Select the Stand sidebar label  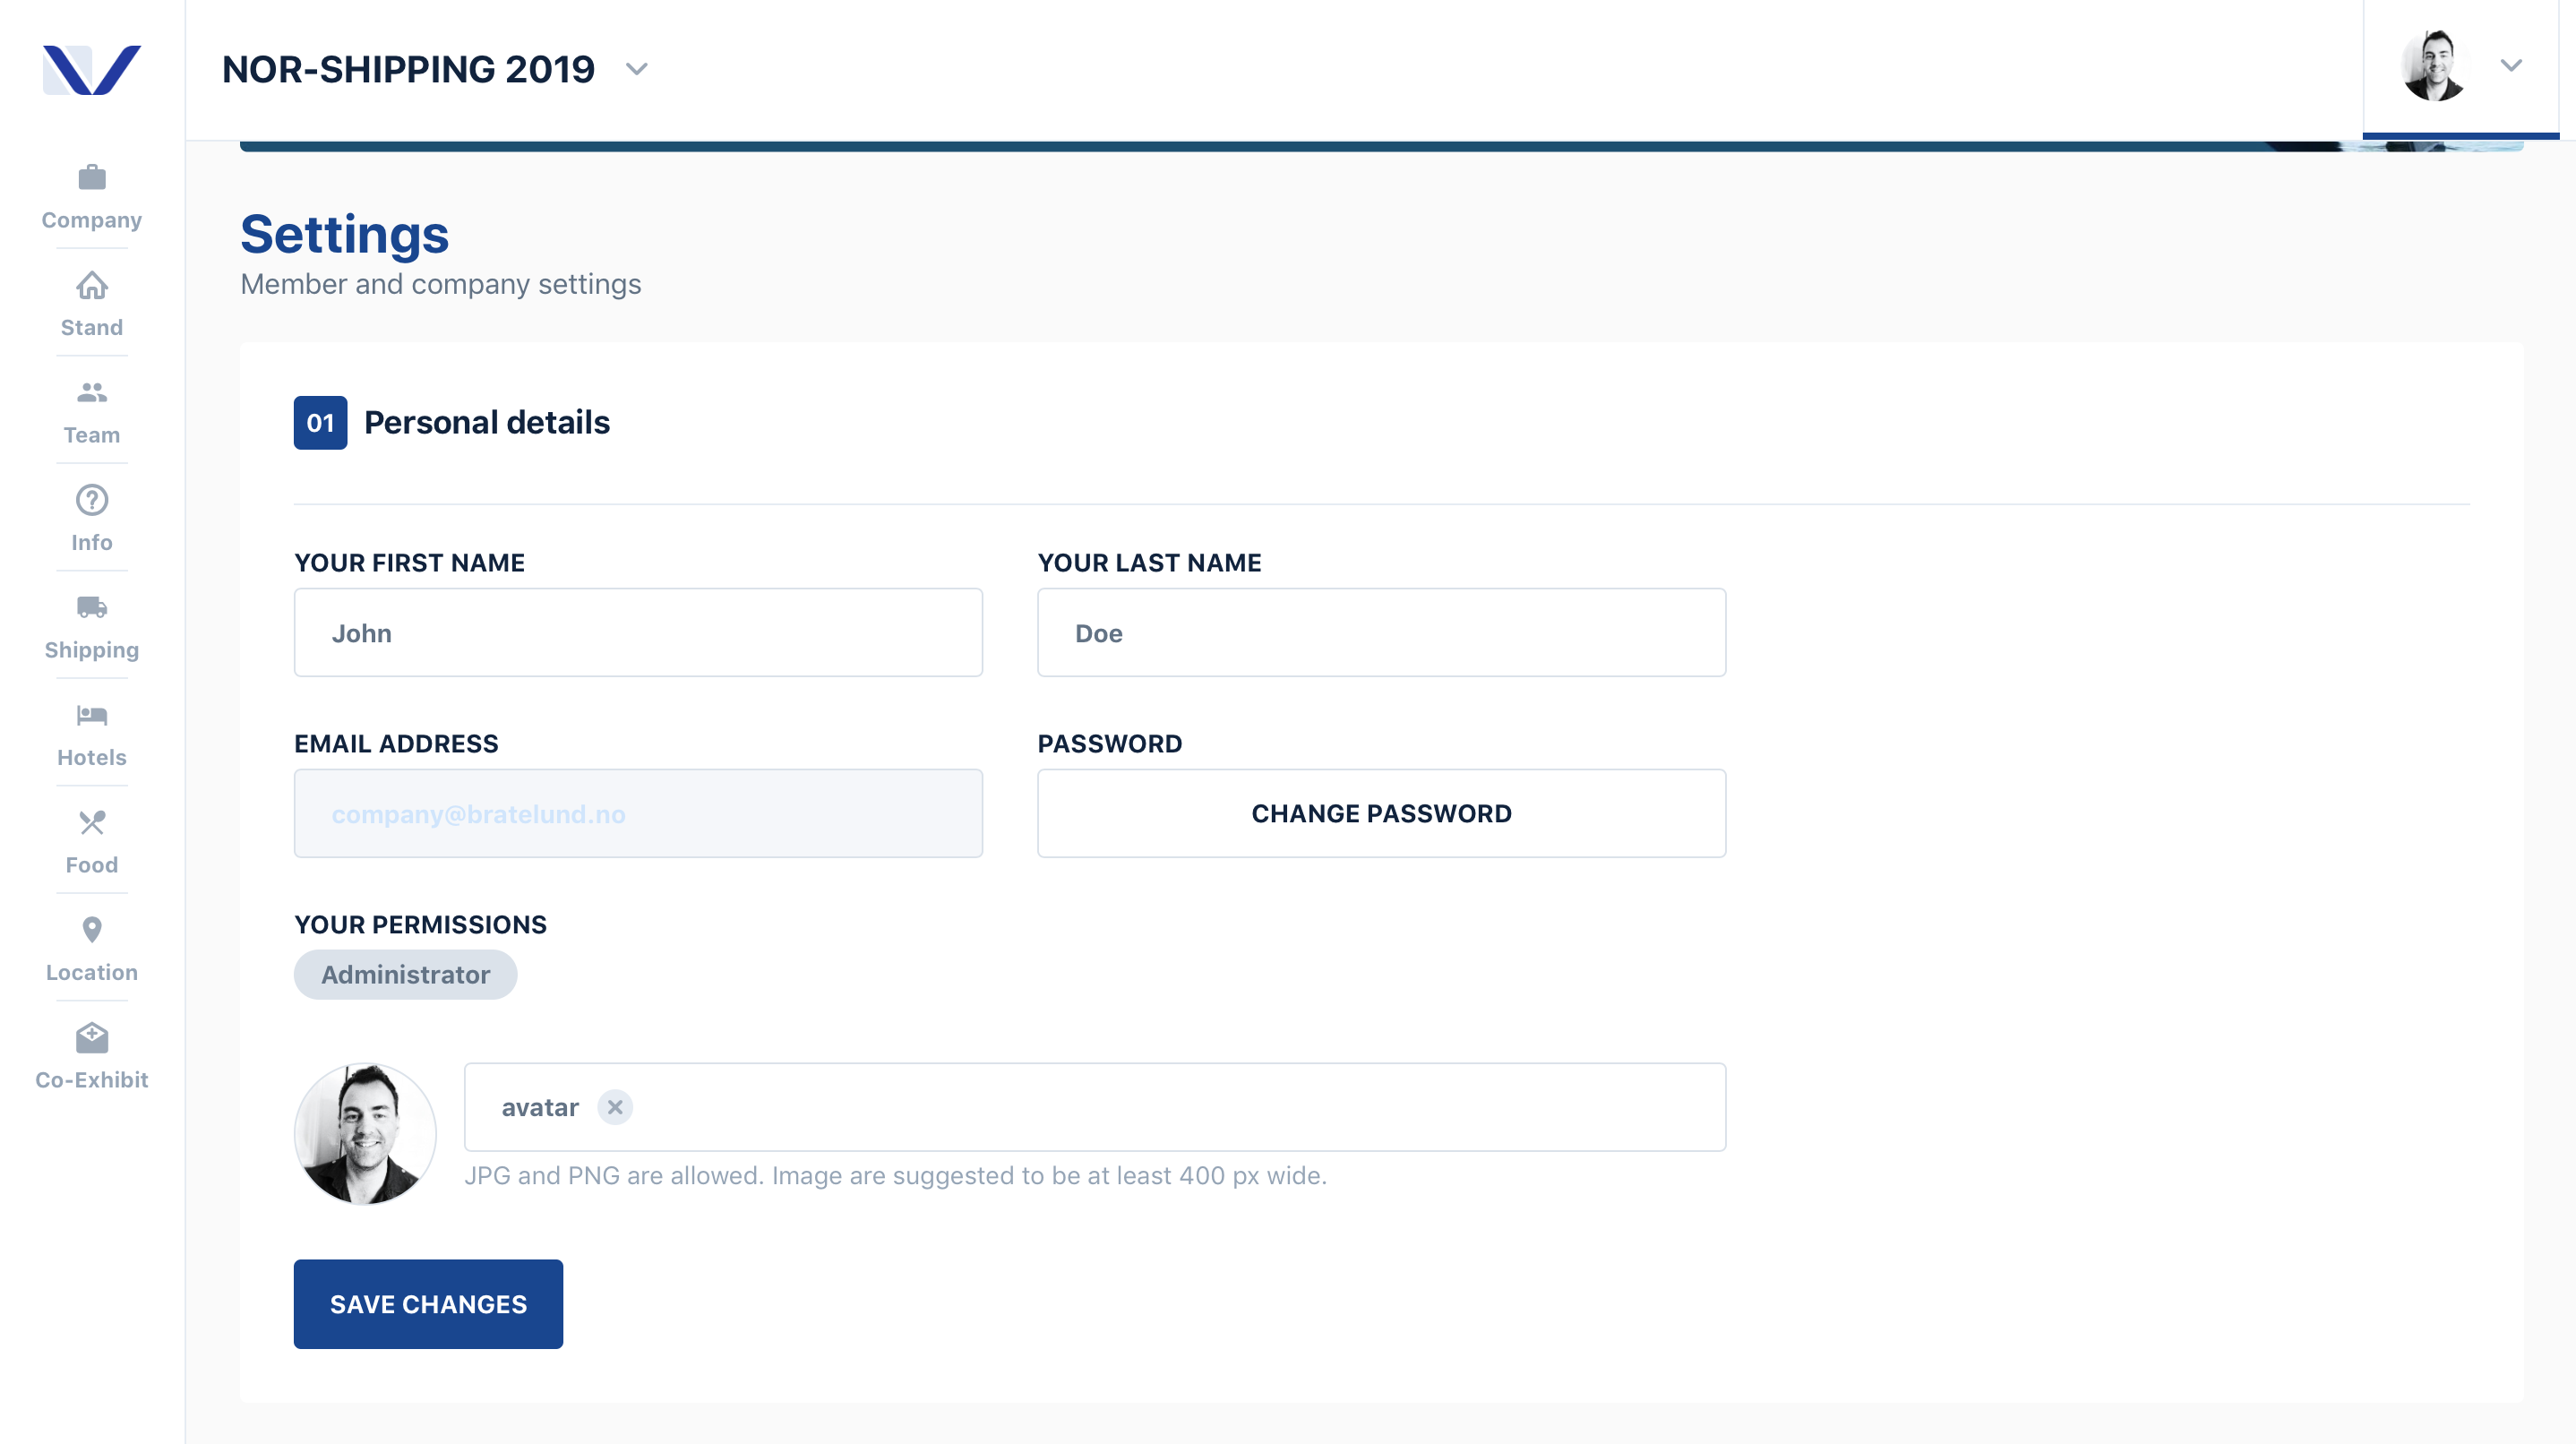point(92,327)
